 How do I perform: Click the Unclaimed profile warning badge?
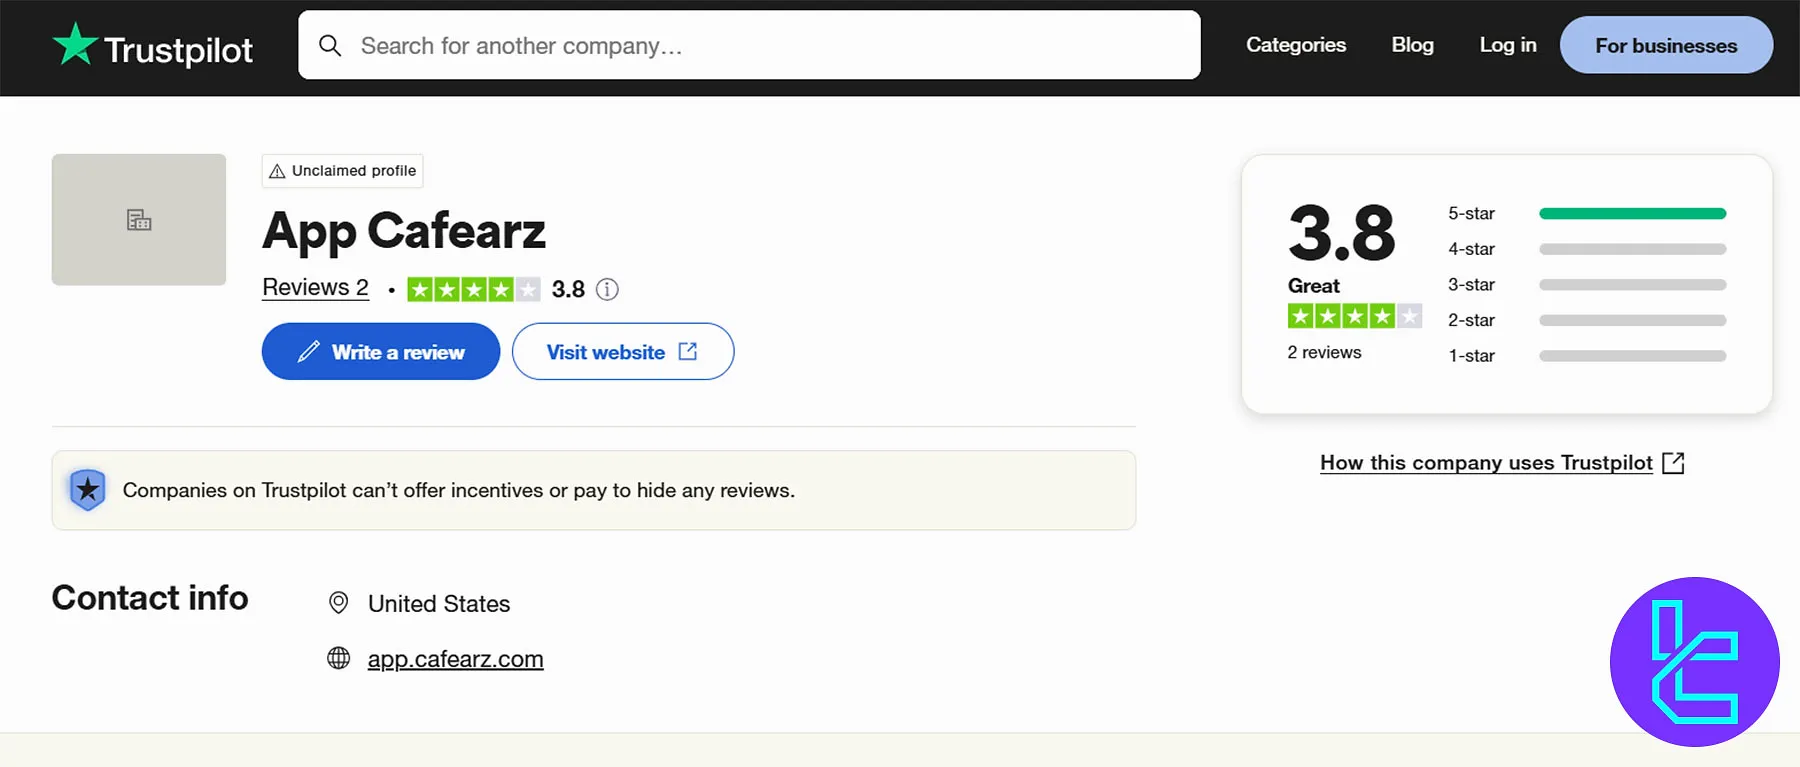(343, 171)
